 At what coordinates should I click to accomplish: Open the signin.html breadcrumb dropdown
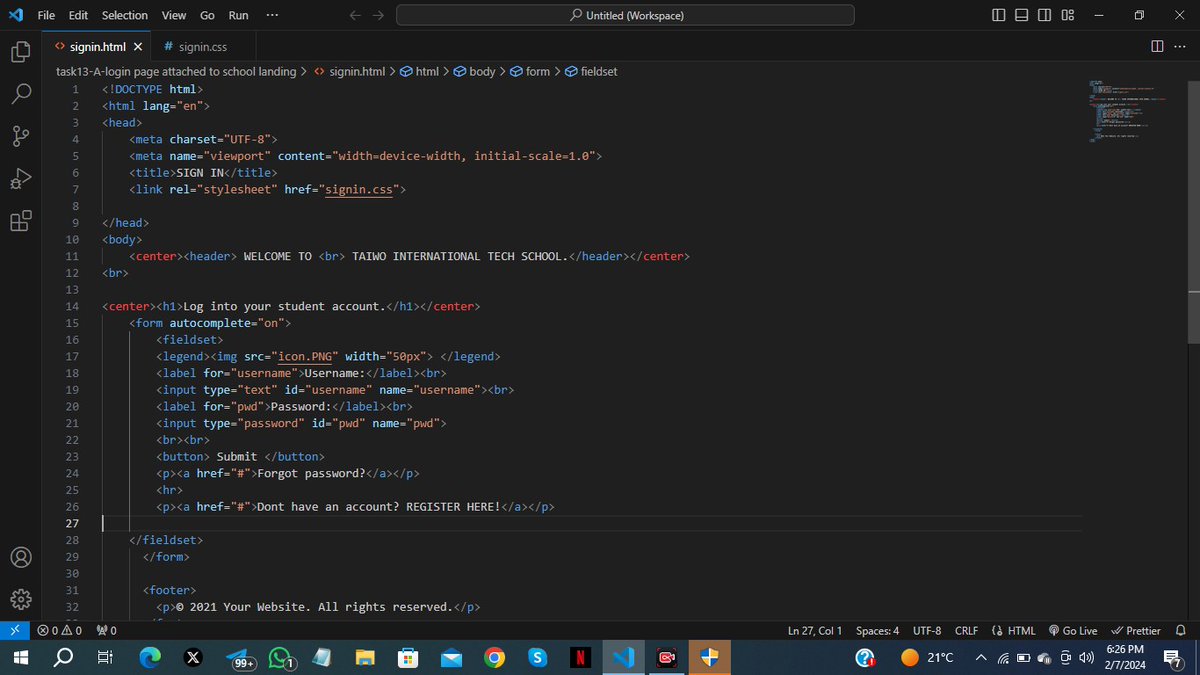point(349,71)
